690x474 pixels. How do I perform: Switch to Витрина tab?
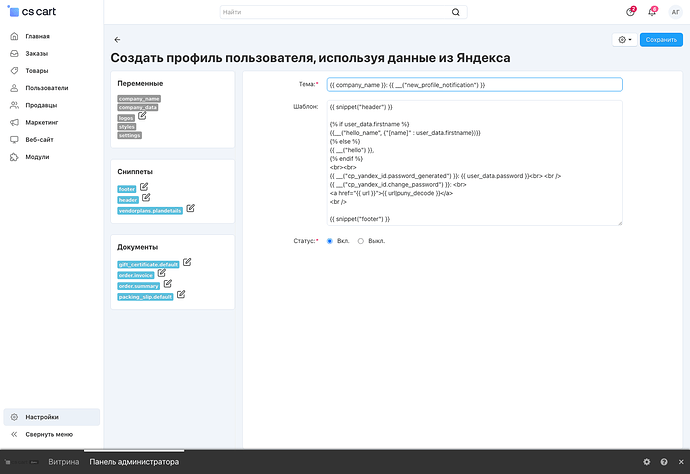pos(64,462)
